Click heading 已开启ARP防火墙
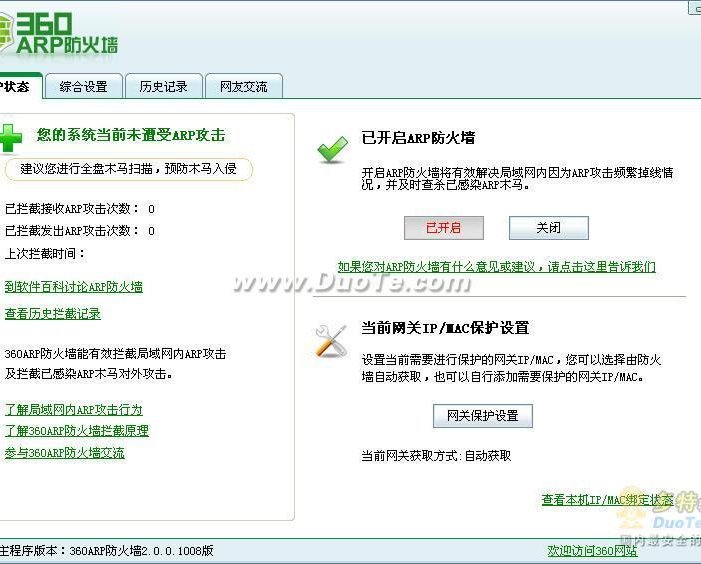 click(418, 138)
